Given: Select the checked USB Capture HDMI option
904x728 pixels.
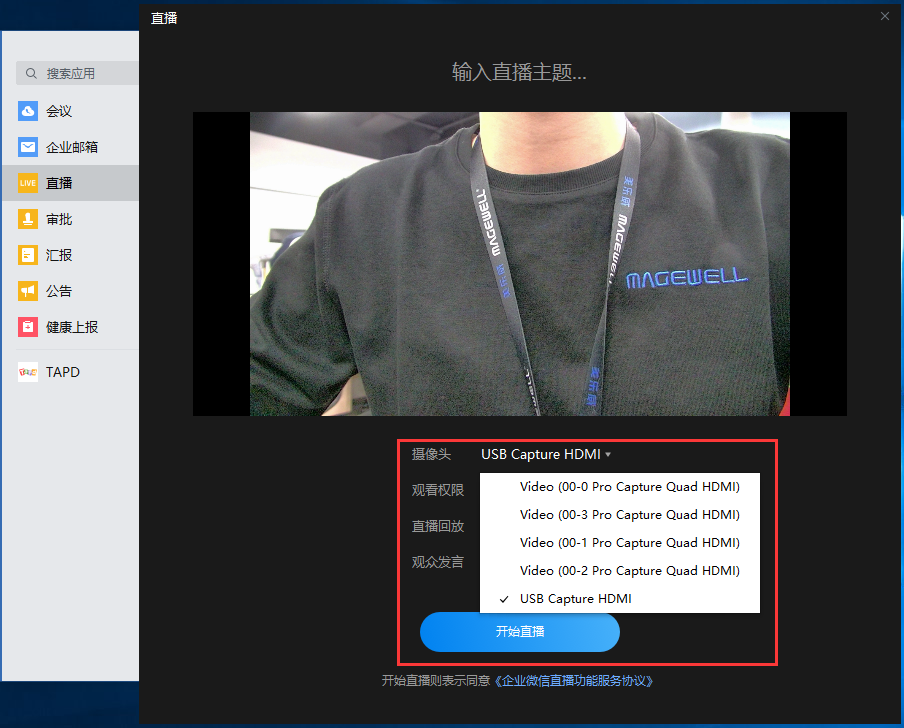Looking at the screenshot, I should point(620,599).
